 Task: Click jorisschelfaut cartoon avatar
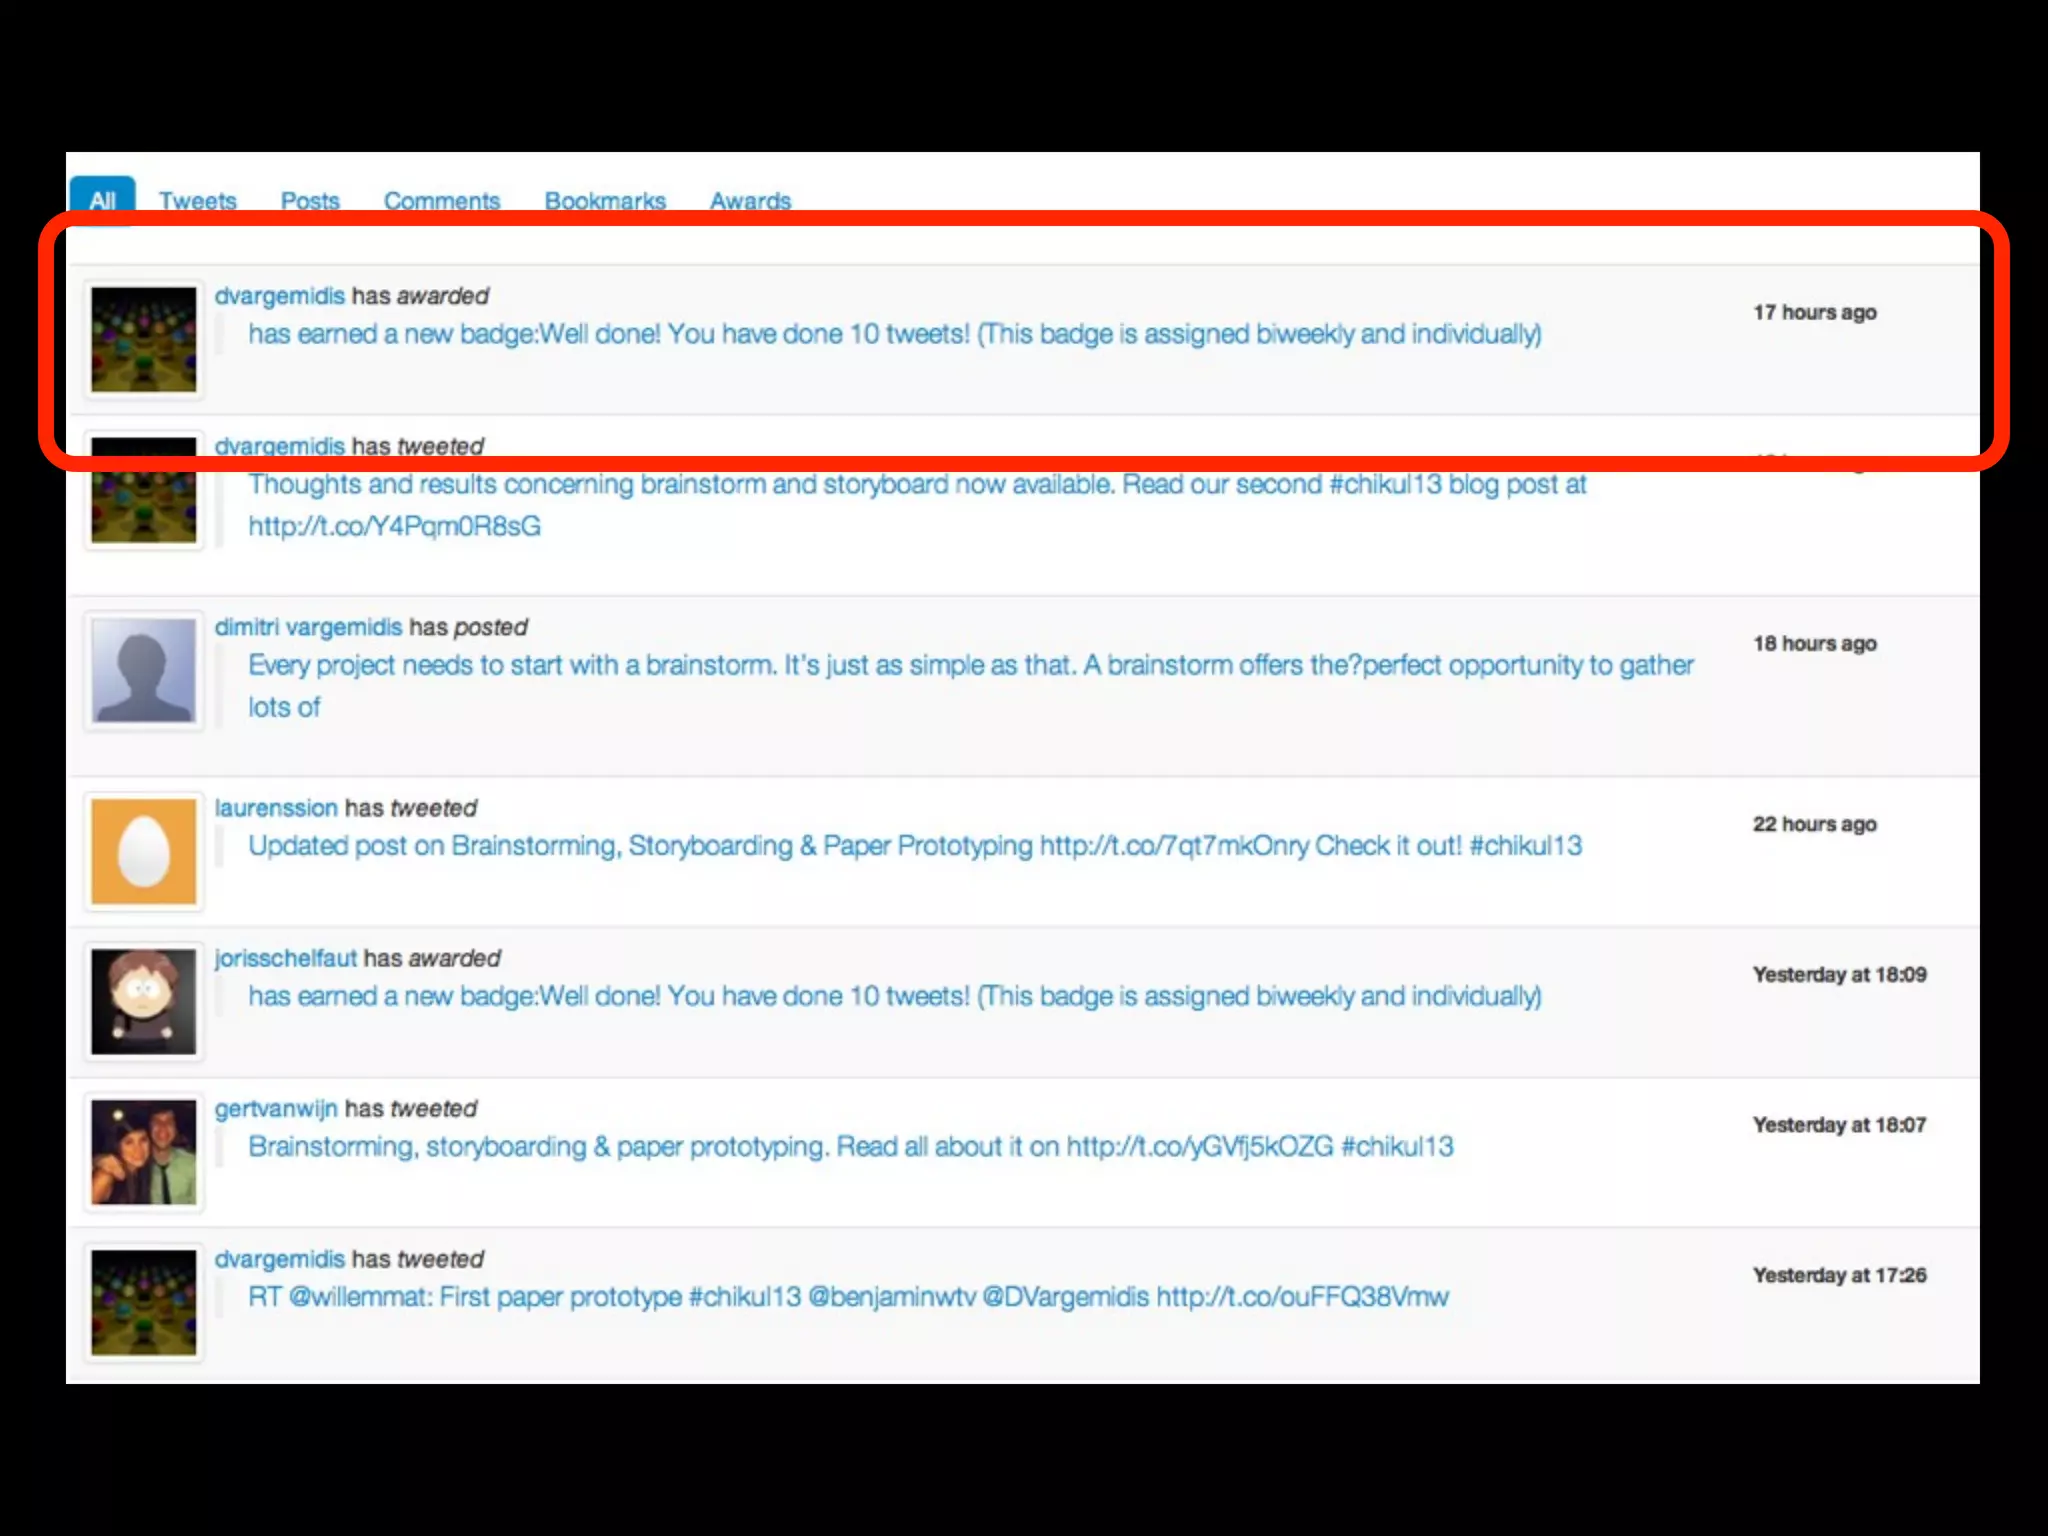[144, 1001]
